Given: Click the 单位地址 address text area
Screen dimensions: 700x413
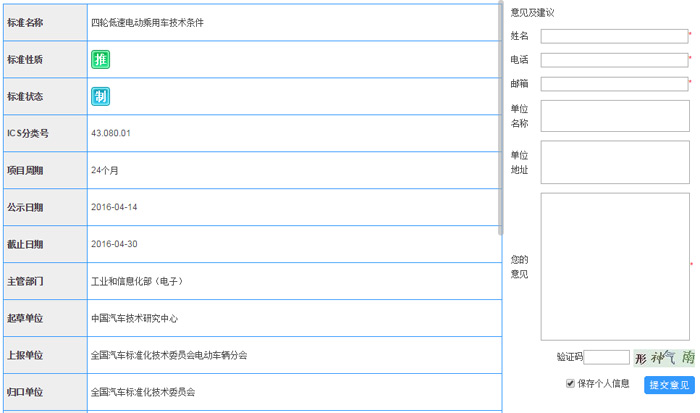Looking at the screenshot, I should (614, 162).
